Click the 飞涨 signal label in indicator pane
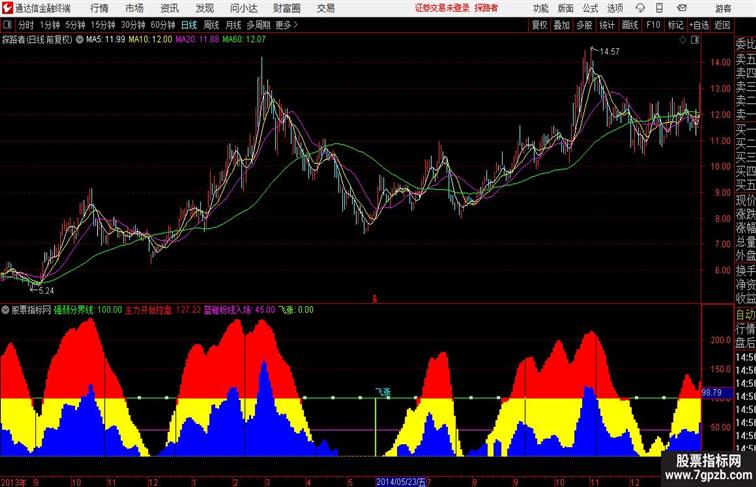 point(383,392)
